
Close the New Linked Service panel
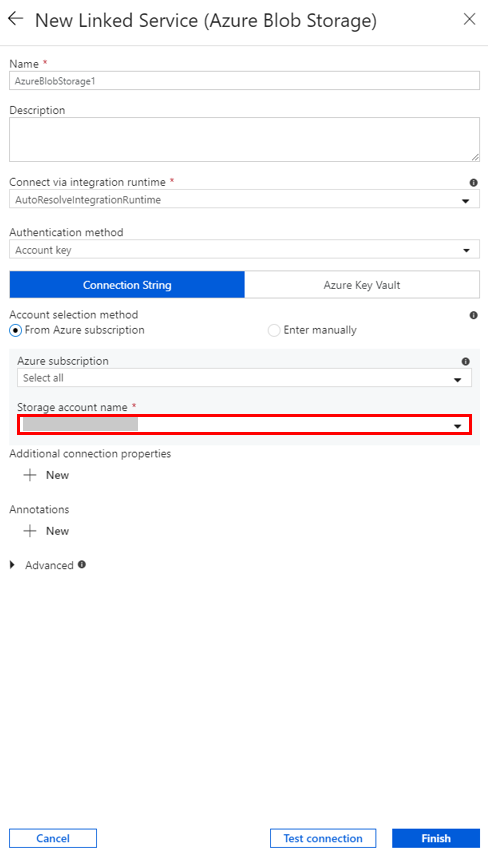click(469, 19)
